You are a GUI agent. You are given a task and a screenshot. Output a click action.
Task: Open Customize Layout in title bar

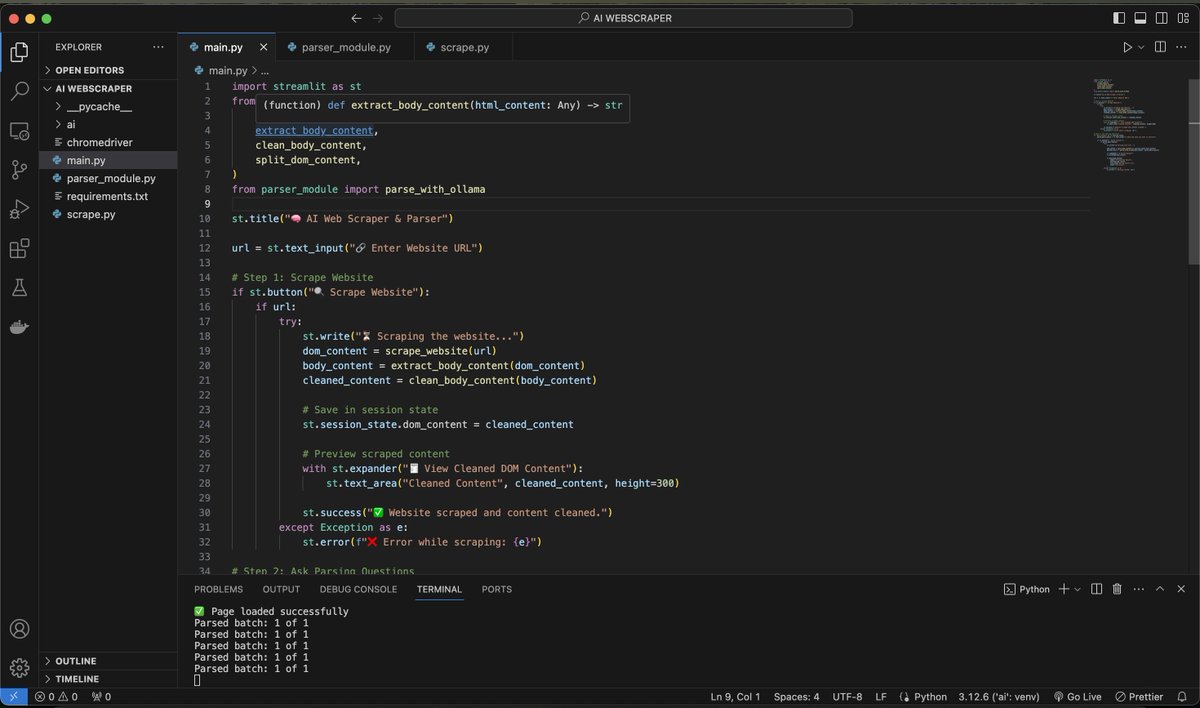(1183, 18)
